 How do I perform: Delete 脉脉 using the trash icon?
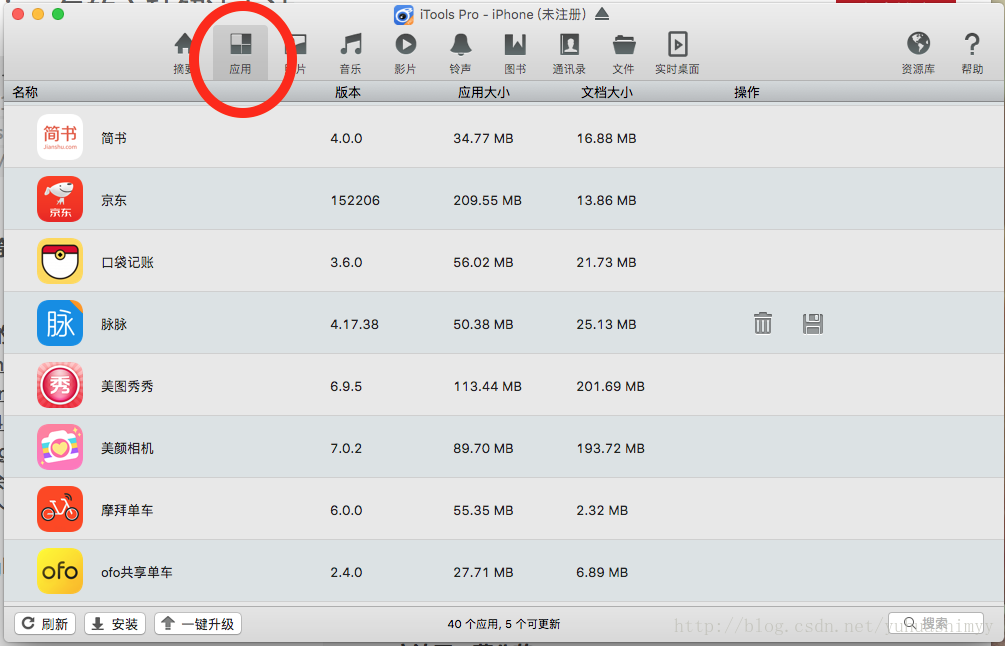(x=763, y=324)
